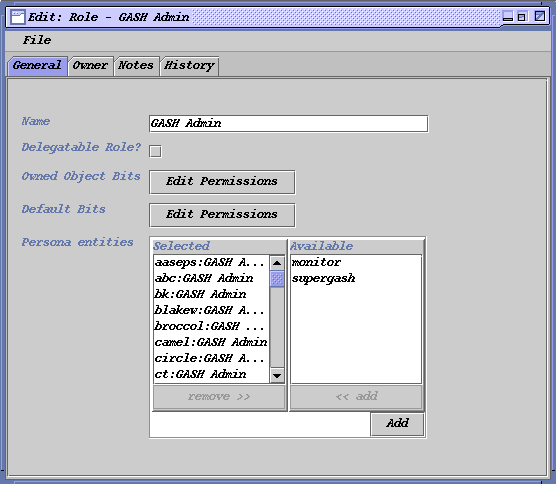Edit Permissions for Owned Object Bits
This screenshot has width=557, height=484.
pyautogui.click(x=222, y=182)
